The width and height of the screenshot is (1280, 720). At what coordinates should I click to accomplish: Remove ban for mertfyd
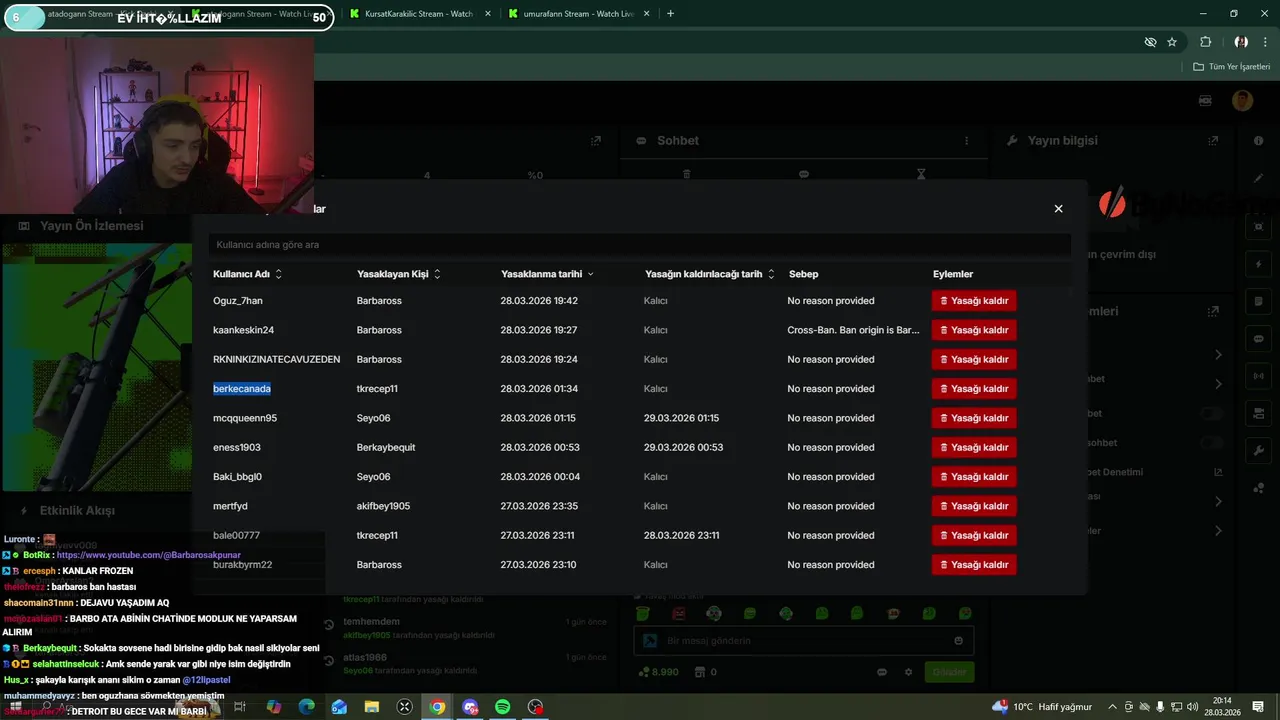pos(974,506)
